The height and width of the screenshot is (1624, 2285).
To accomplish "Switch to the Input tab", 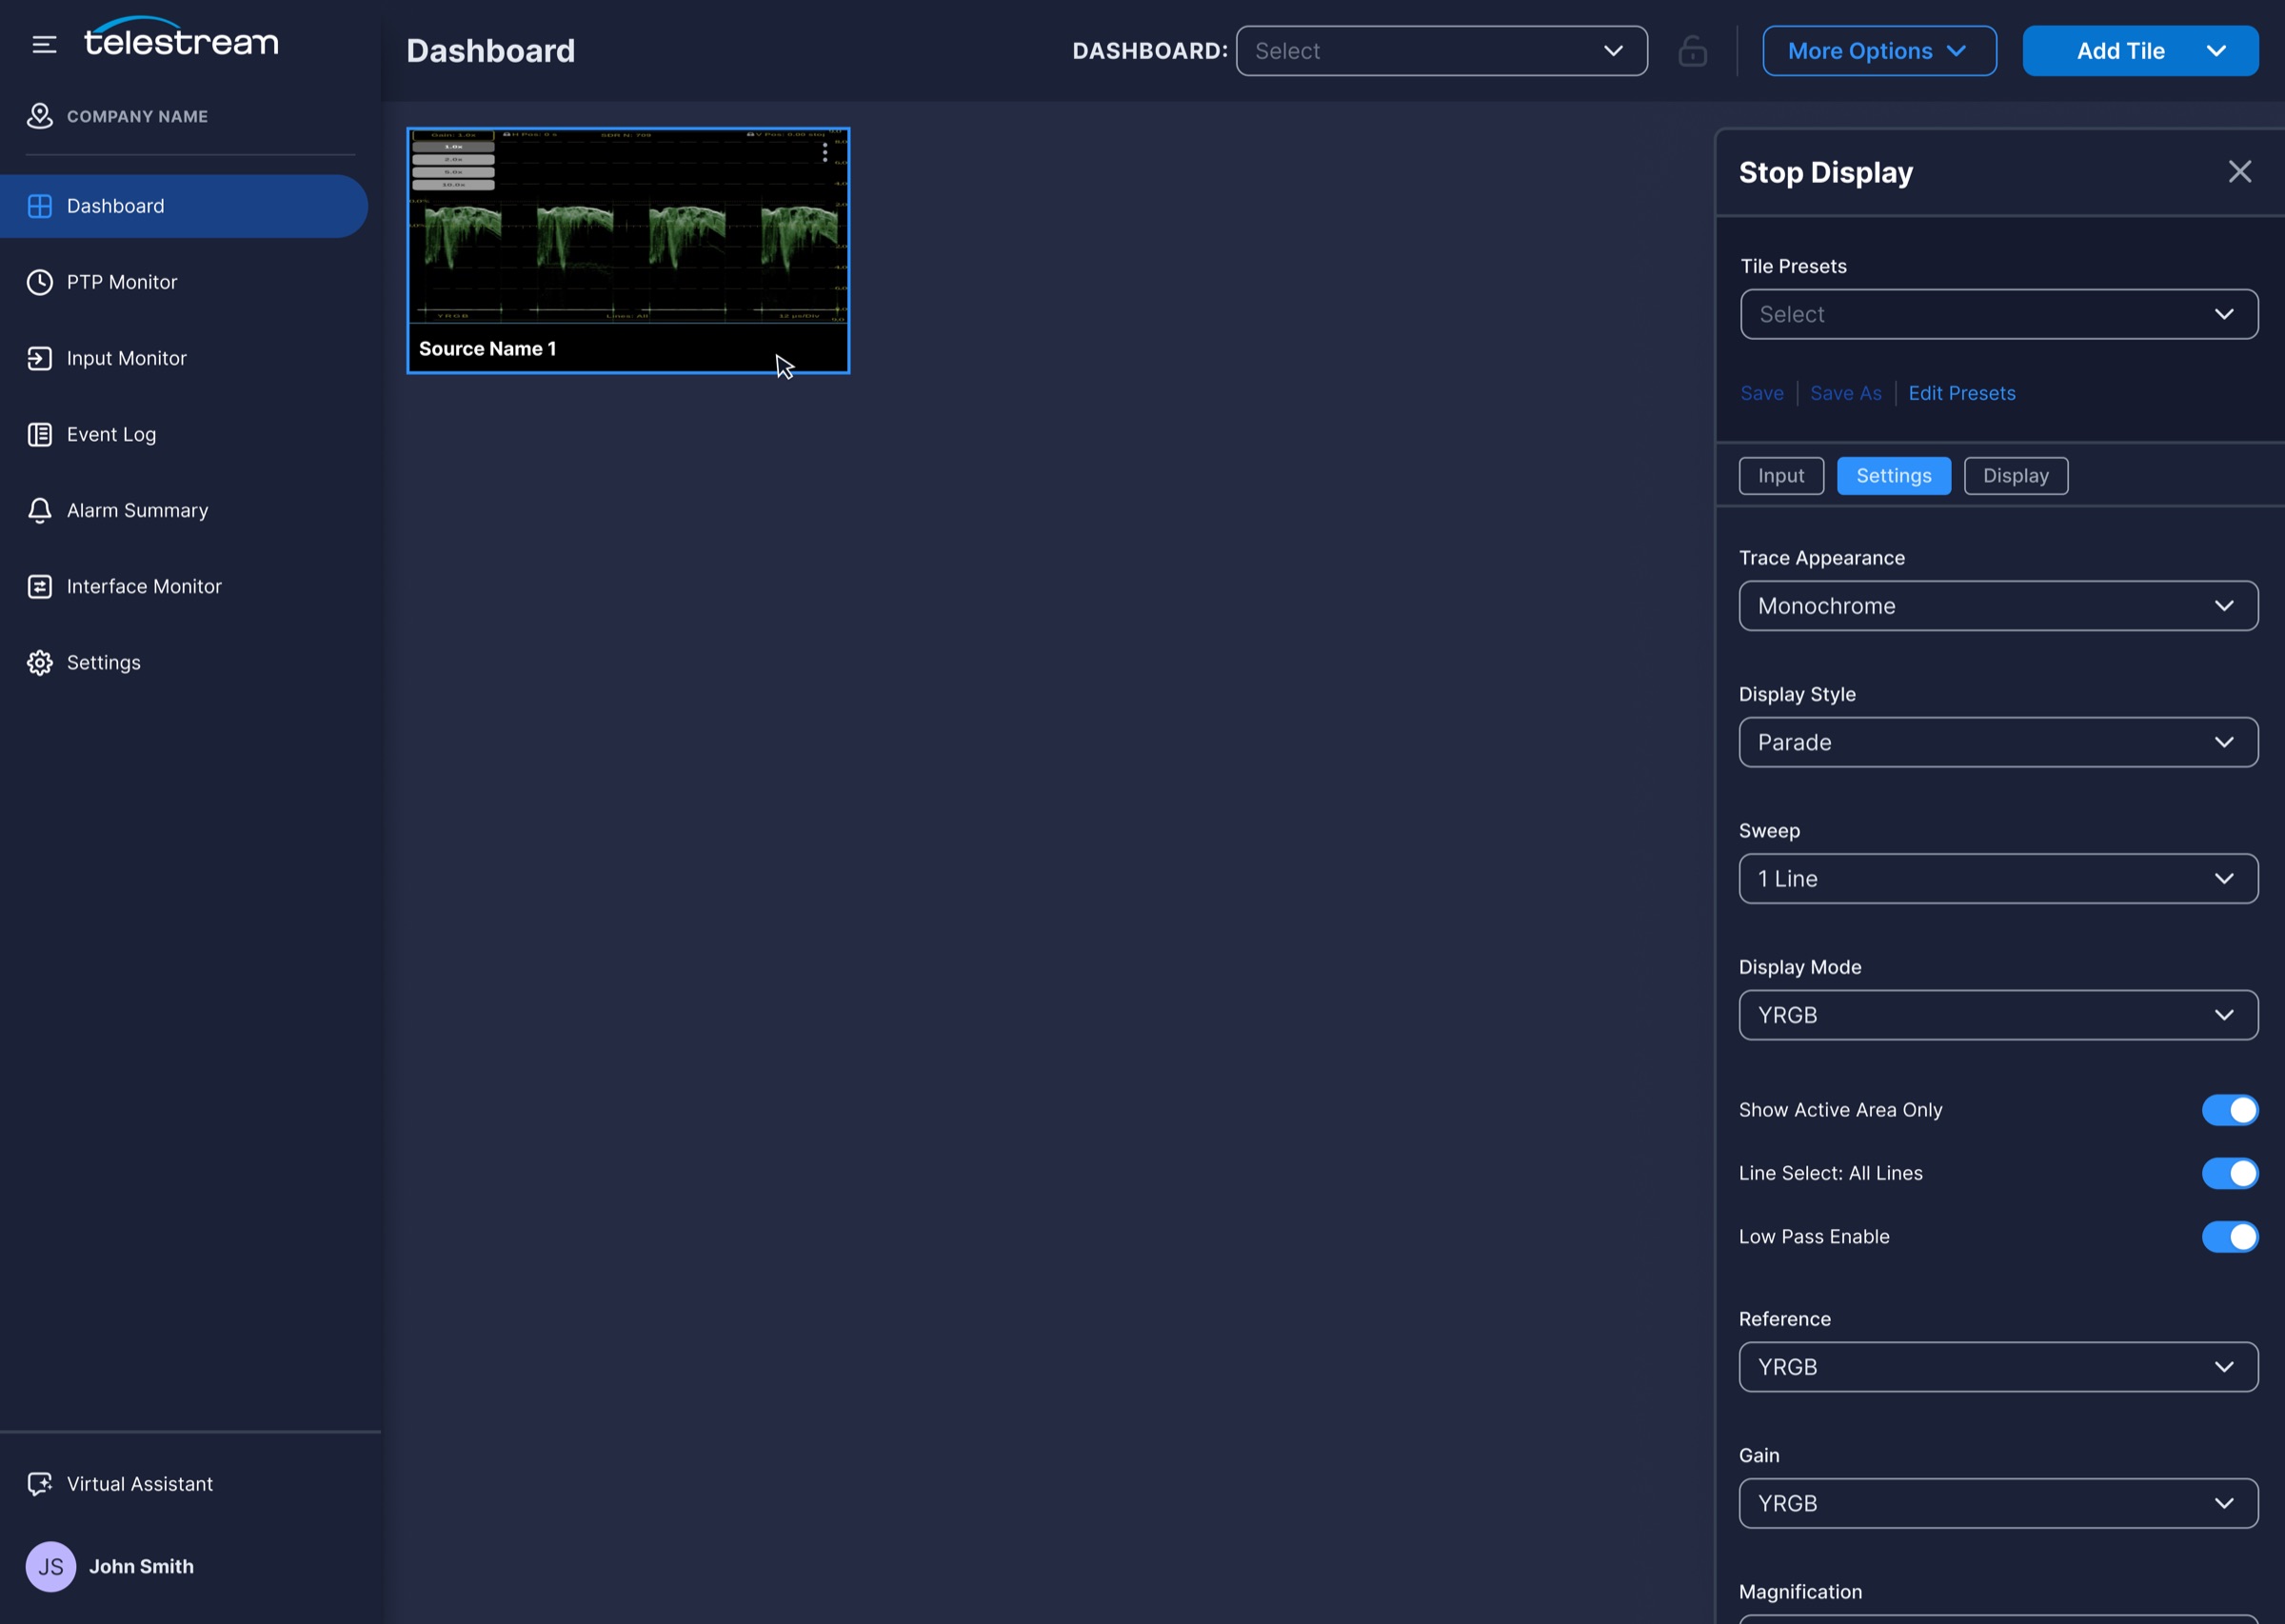I will tap(1781, 476).
